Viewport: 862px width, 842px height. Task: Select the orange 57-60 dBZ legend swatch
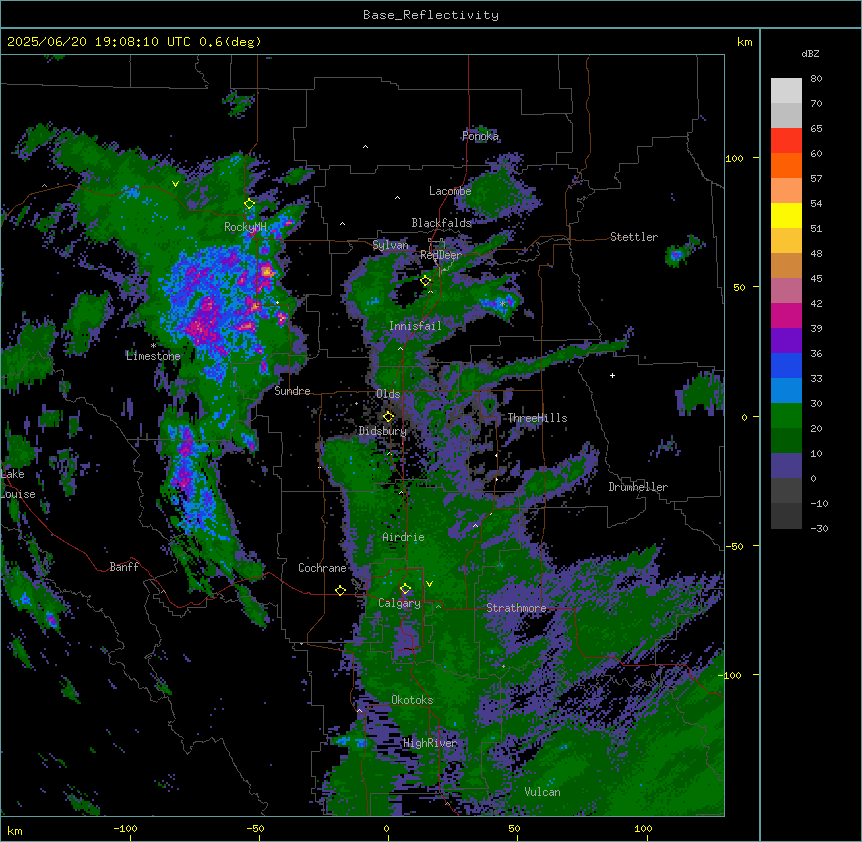(786, 165)
